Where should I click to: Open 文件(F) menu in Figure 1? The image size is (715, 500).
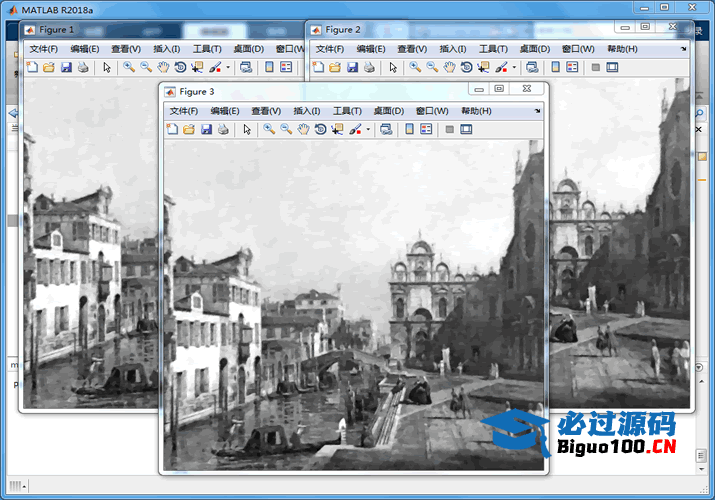point(43,49)
